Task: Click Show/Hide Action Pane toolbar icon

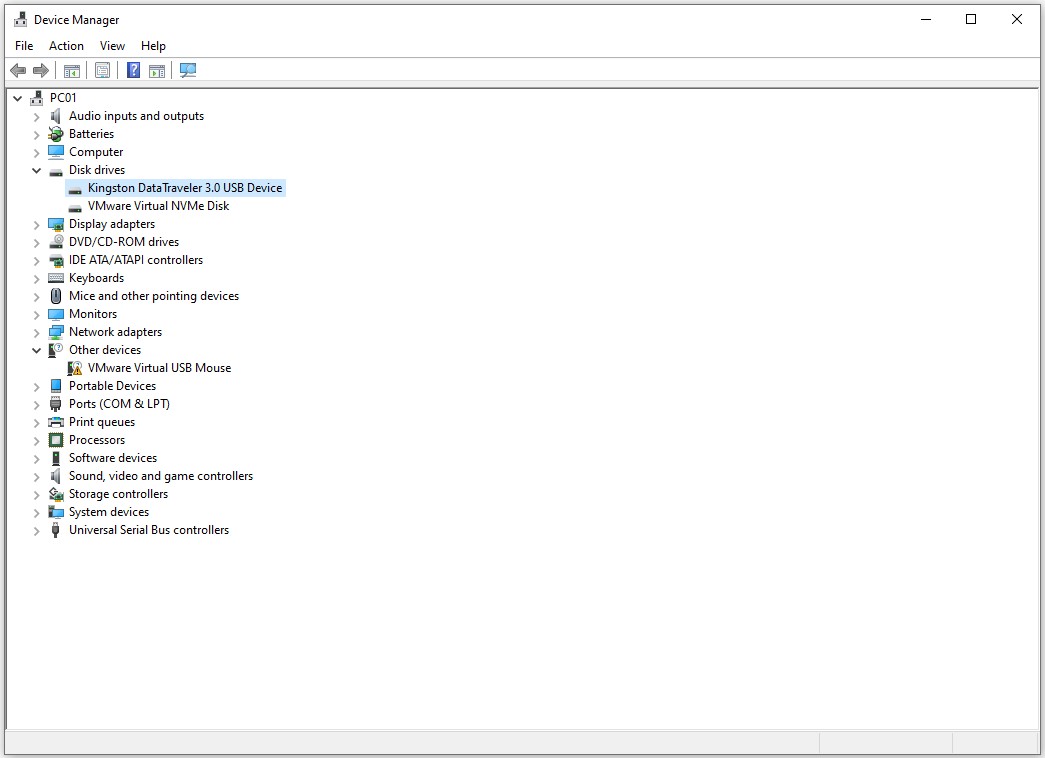Action: coord(157,70)
